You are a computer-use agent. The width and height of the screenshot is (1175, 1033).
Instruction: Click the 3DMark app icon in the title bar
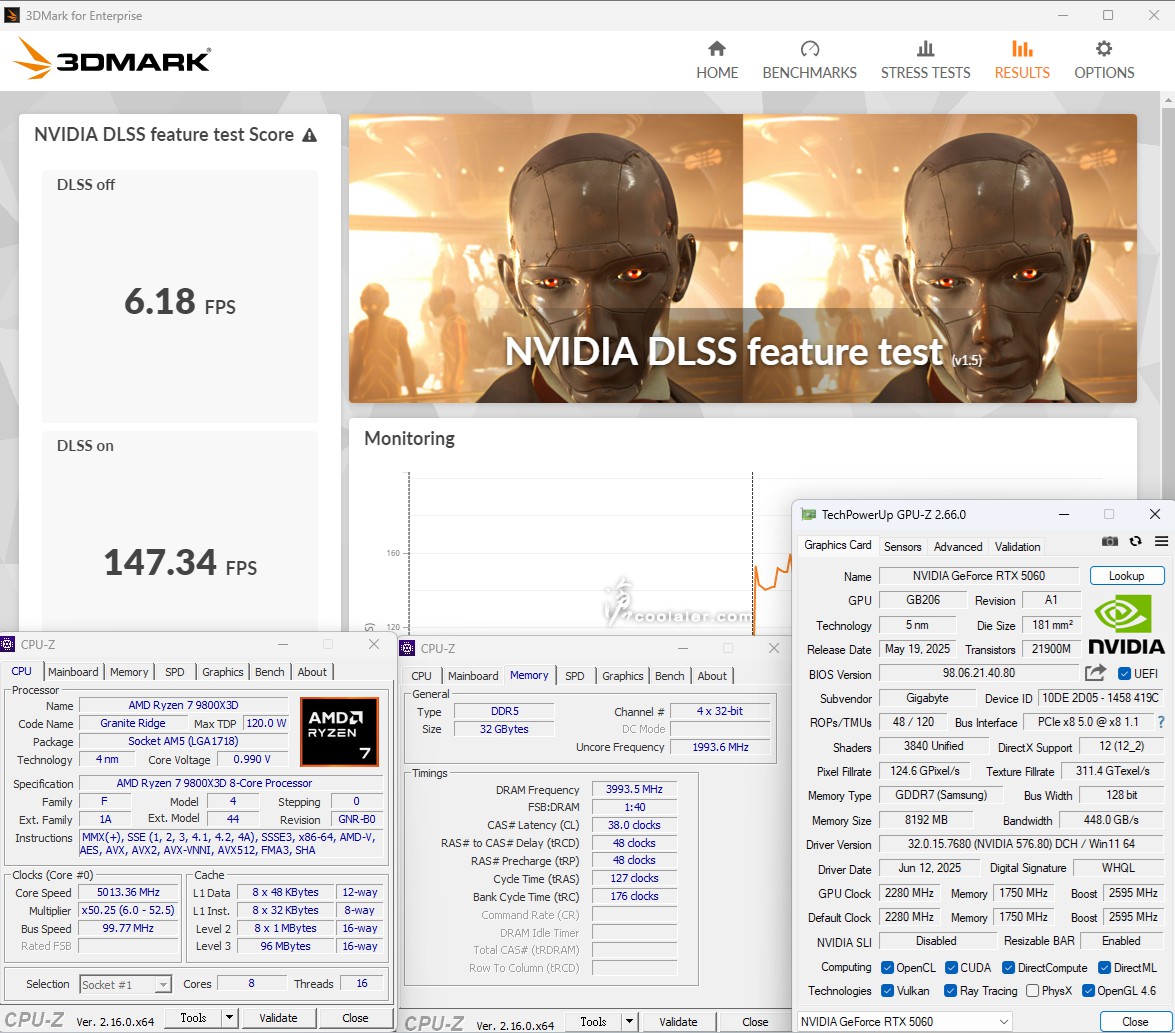(x=12, y=15)
